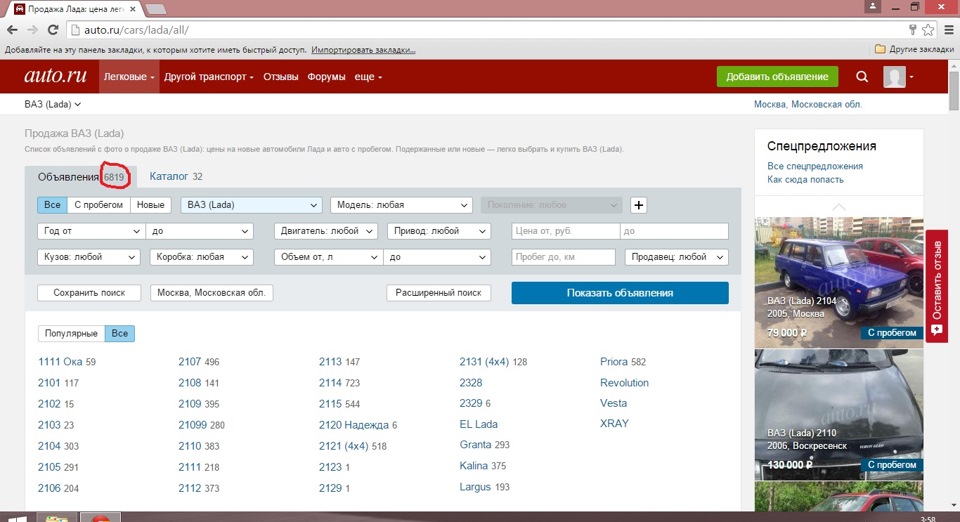Click the Оставить отзыв side tab

[x=937, y=286]
